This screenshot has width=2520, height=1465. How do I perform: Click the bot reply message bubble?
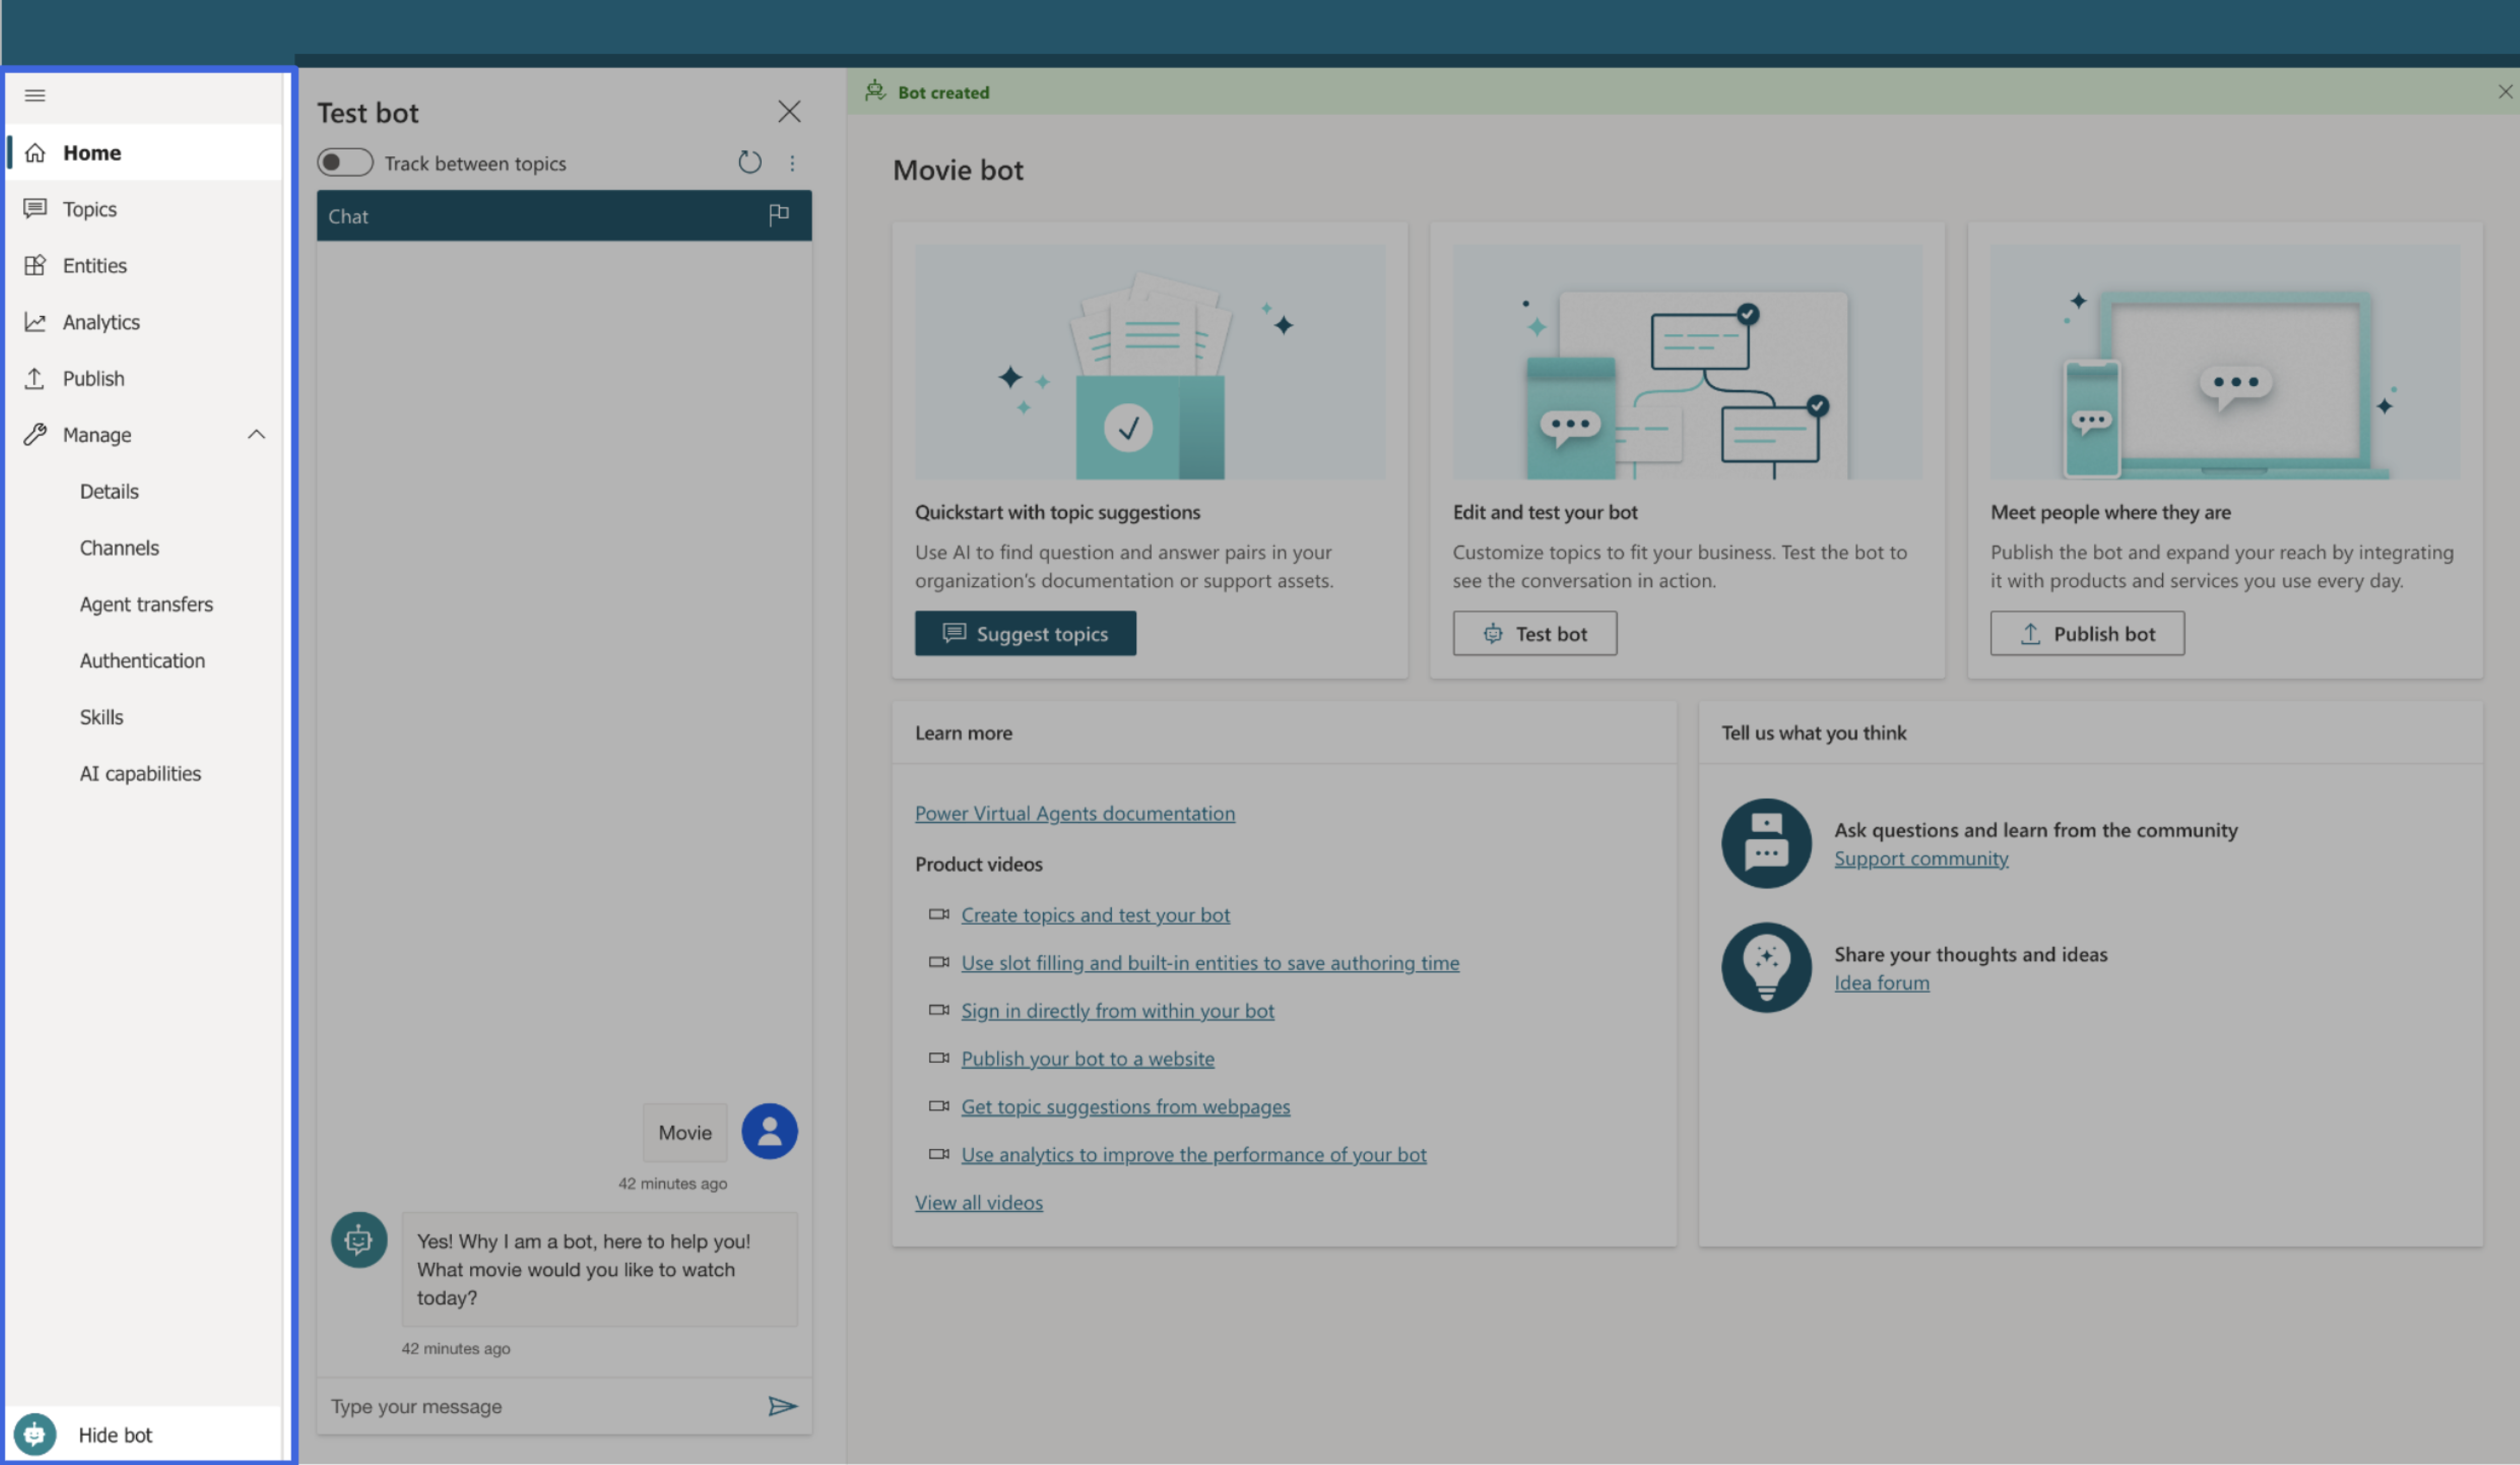tap(599, 1268)
